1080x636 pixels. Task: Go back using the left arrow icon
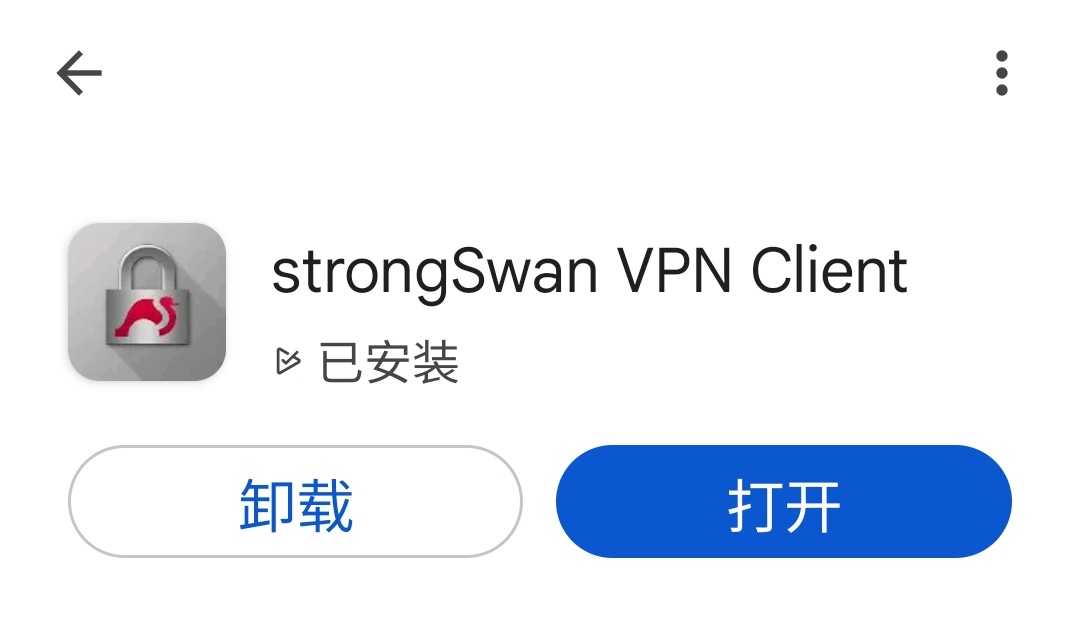(x=79, y=72)
